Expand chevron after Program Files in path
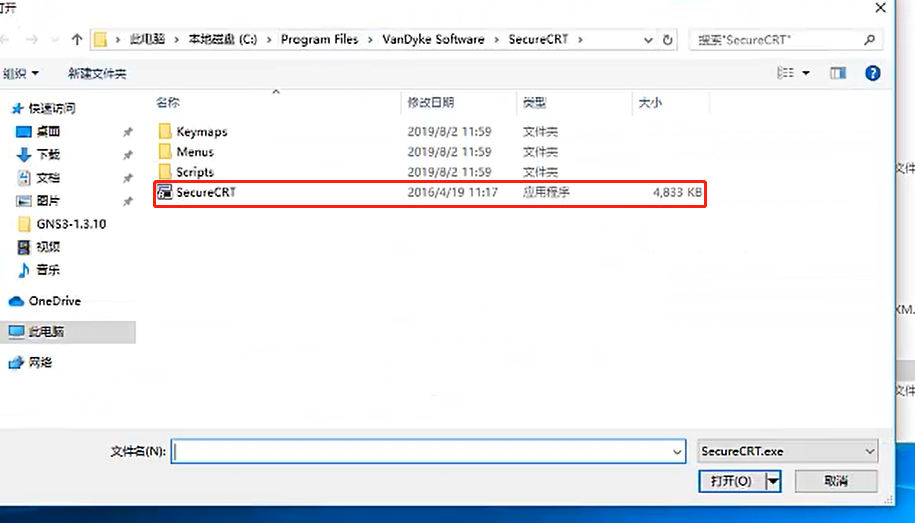This screenshot has height=523, width=915. [x=370, y=40]
